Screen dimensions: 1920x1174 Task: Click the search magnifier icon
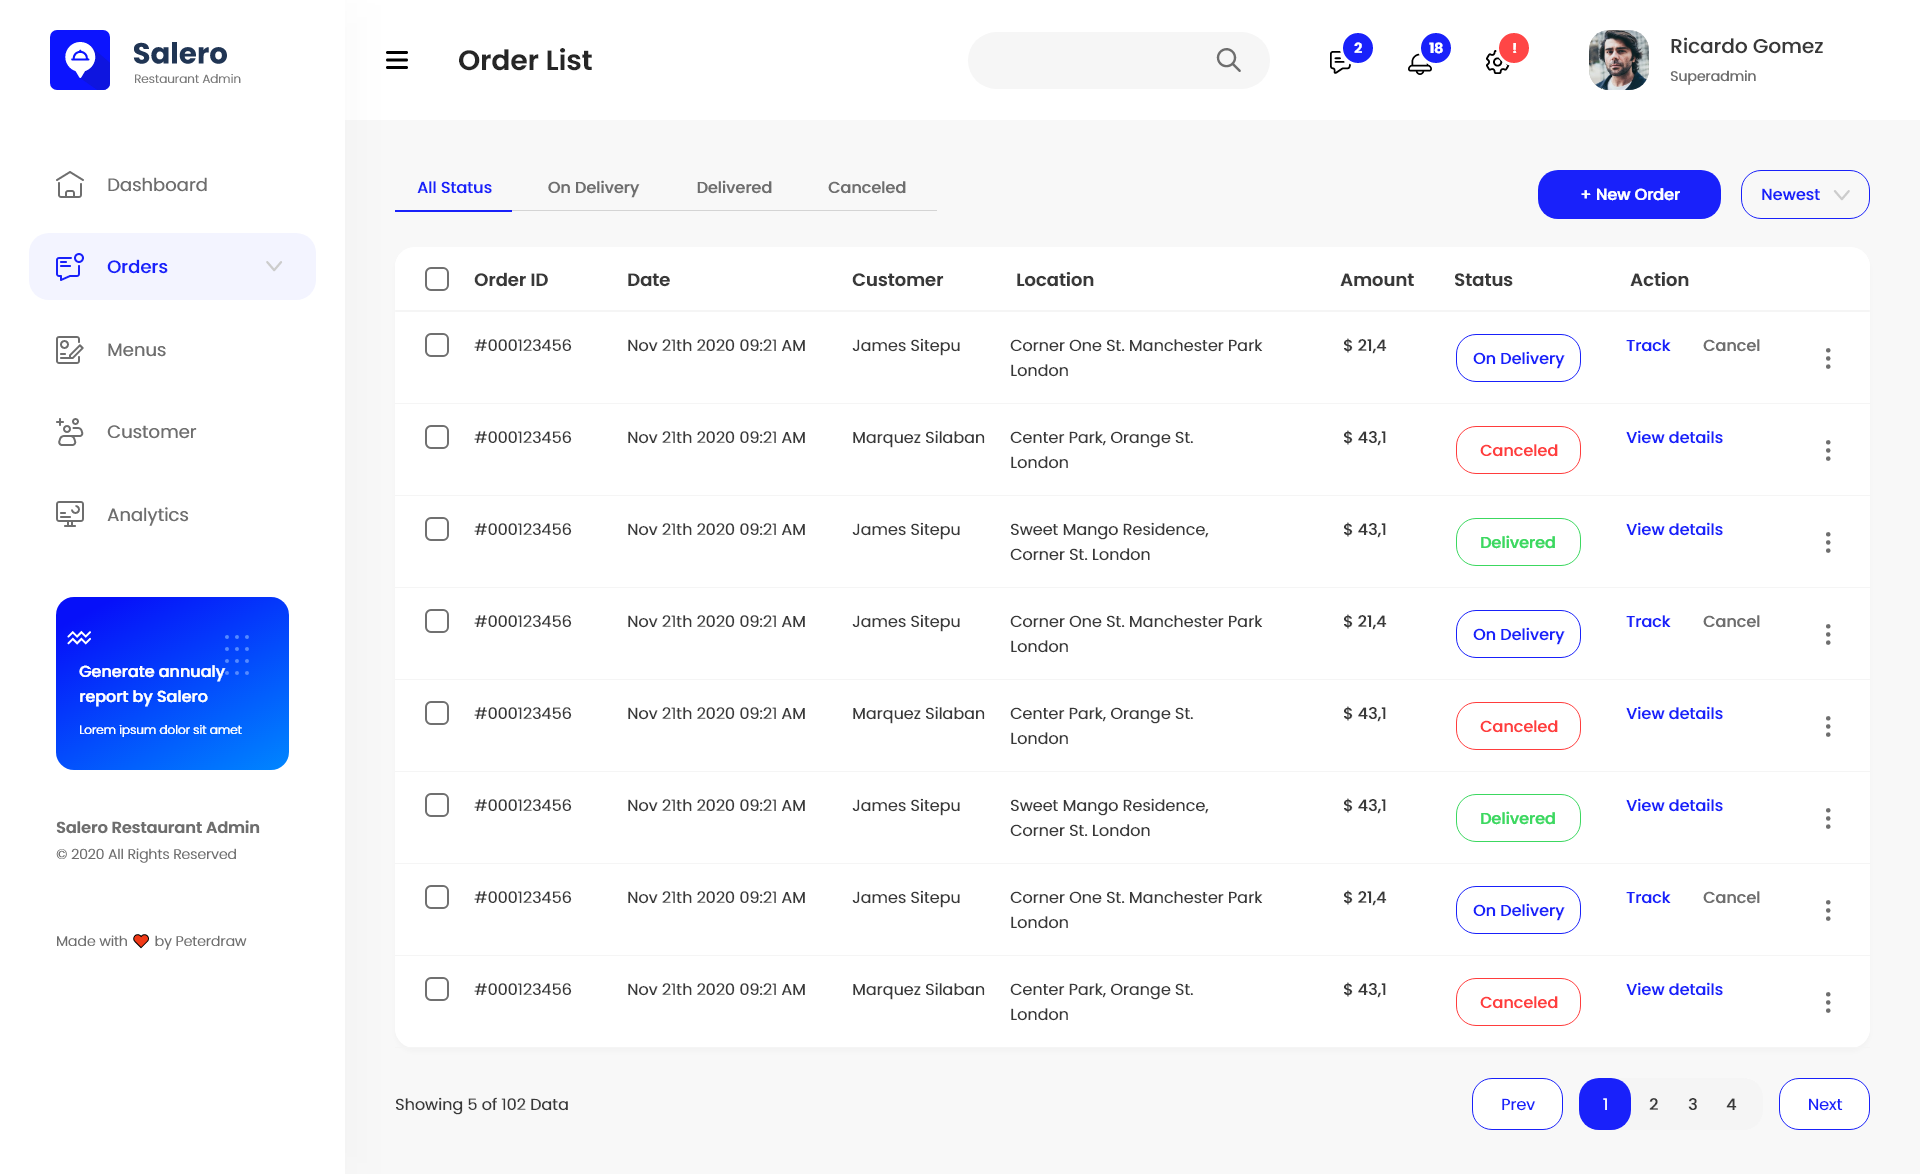point(1228,60)
